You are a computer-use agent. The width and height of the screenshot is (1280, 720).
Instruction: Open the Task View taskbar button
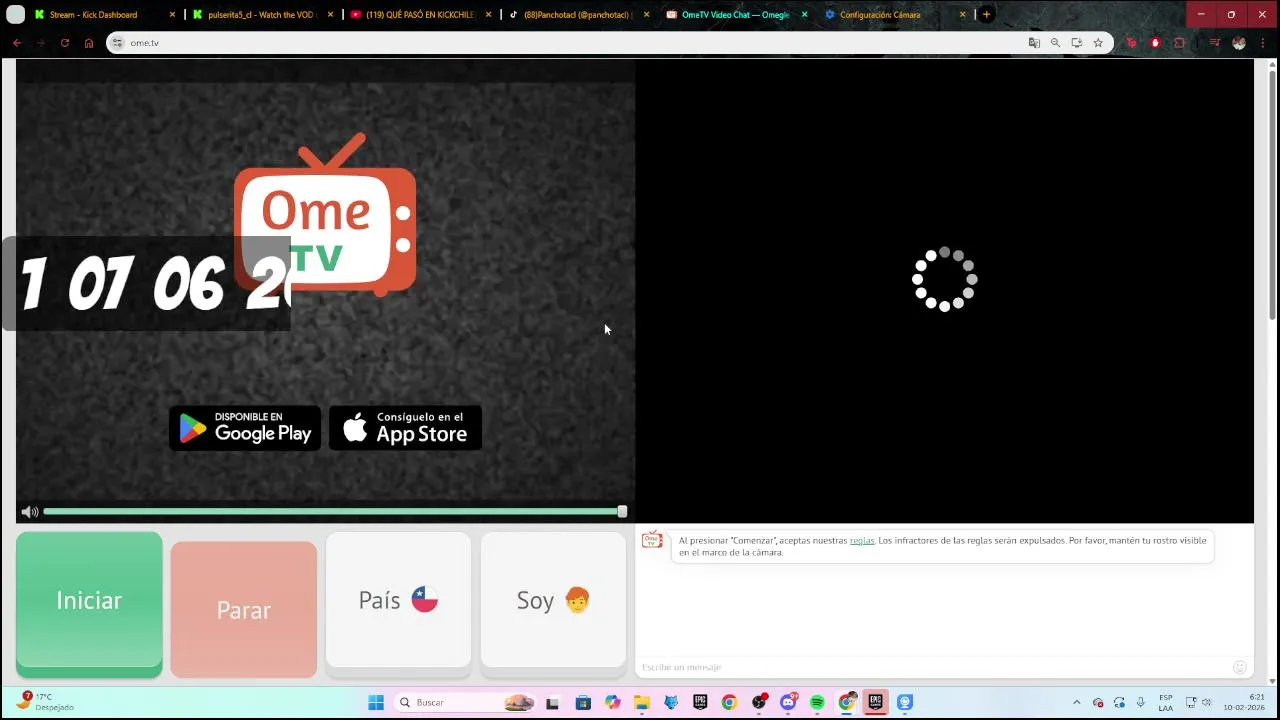pyautogui.click(x=553, y=703)
